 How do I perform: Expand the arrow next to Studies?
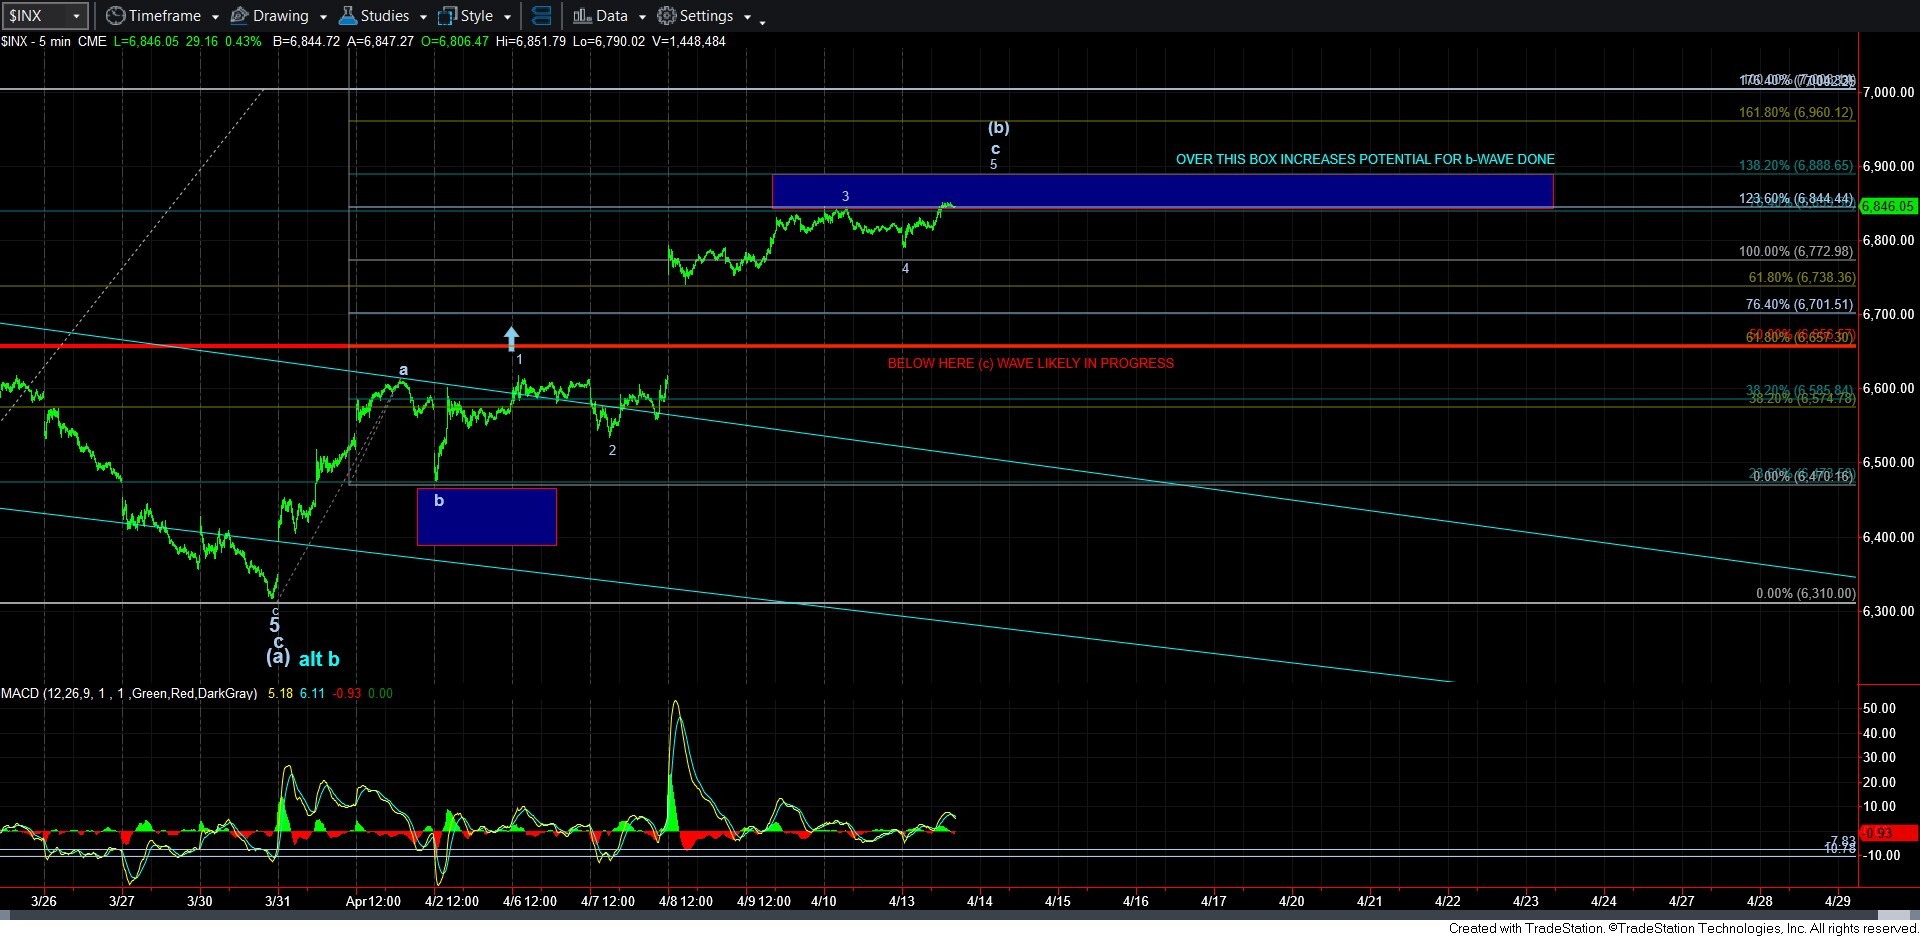click(423, 17)
